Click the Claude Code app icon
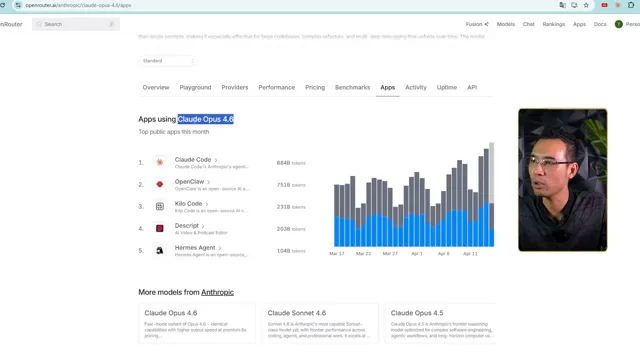 [160, 162]
